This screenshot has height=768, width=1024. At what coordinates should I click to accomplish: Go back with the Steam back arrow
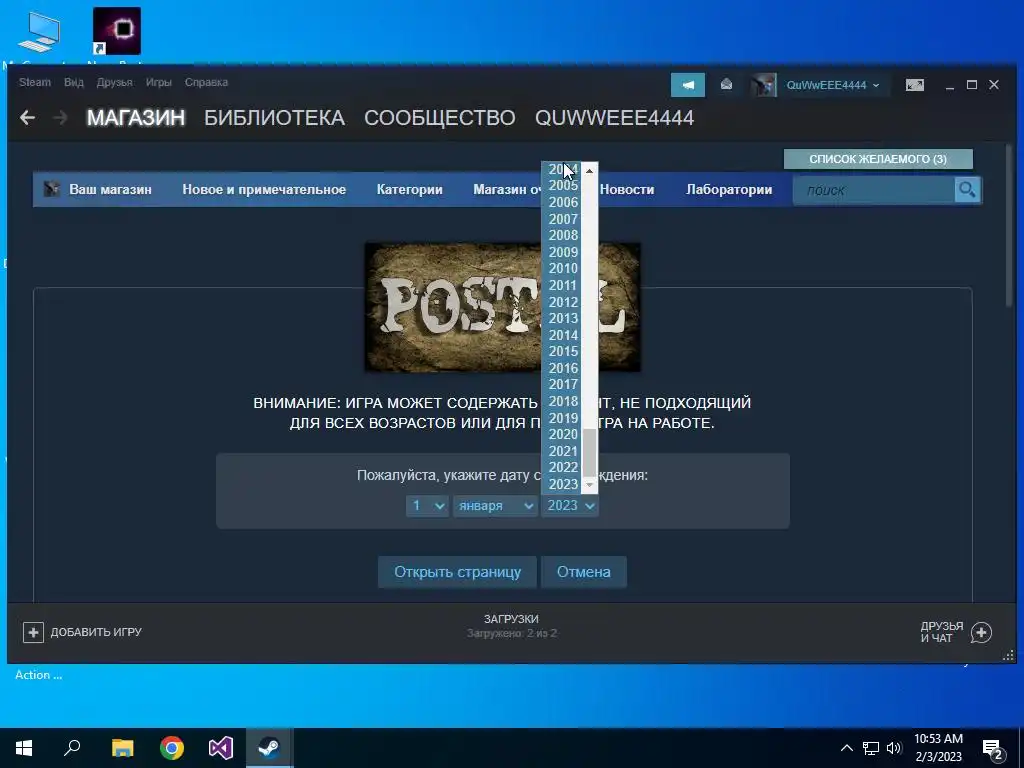[x=27, y=118]
